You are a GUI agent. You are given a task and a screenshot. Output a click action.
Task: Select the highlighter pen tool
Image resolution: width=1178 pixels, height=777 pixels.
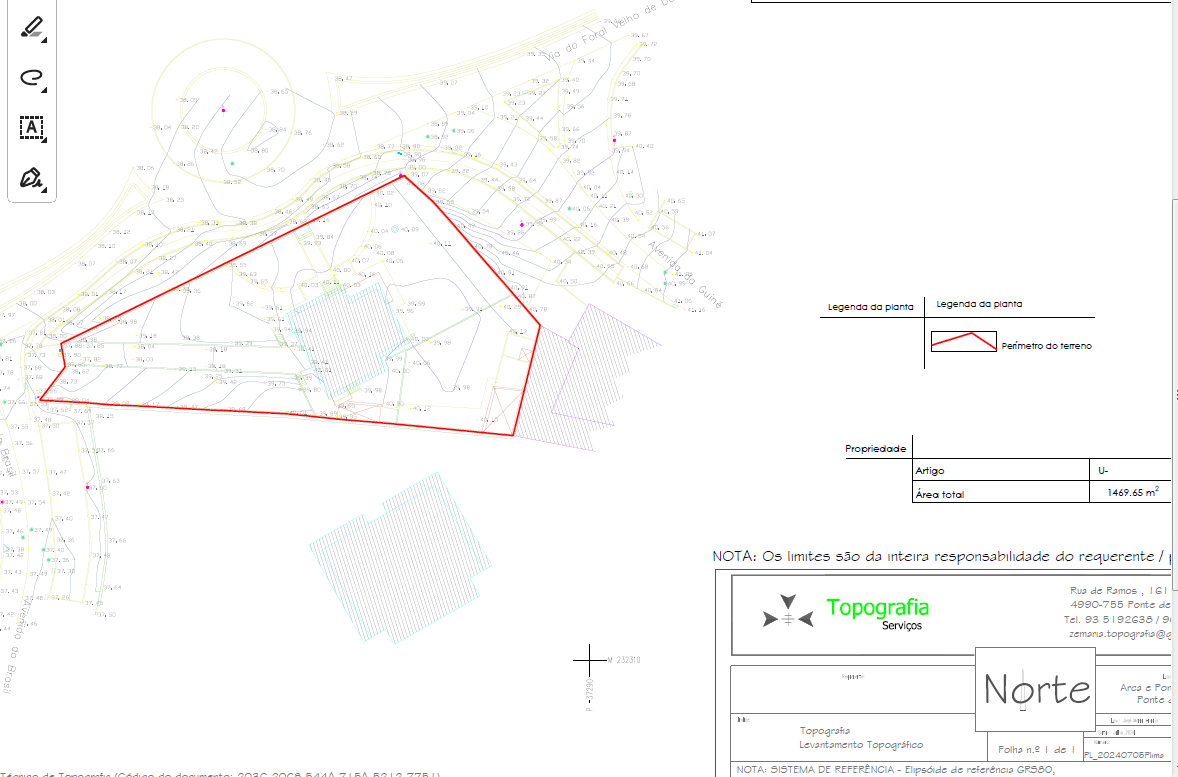click(x=30, y=26)
